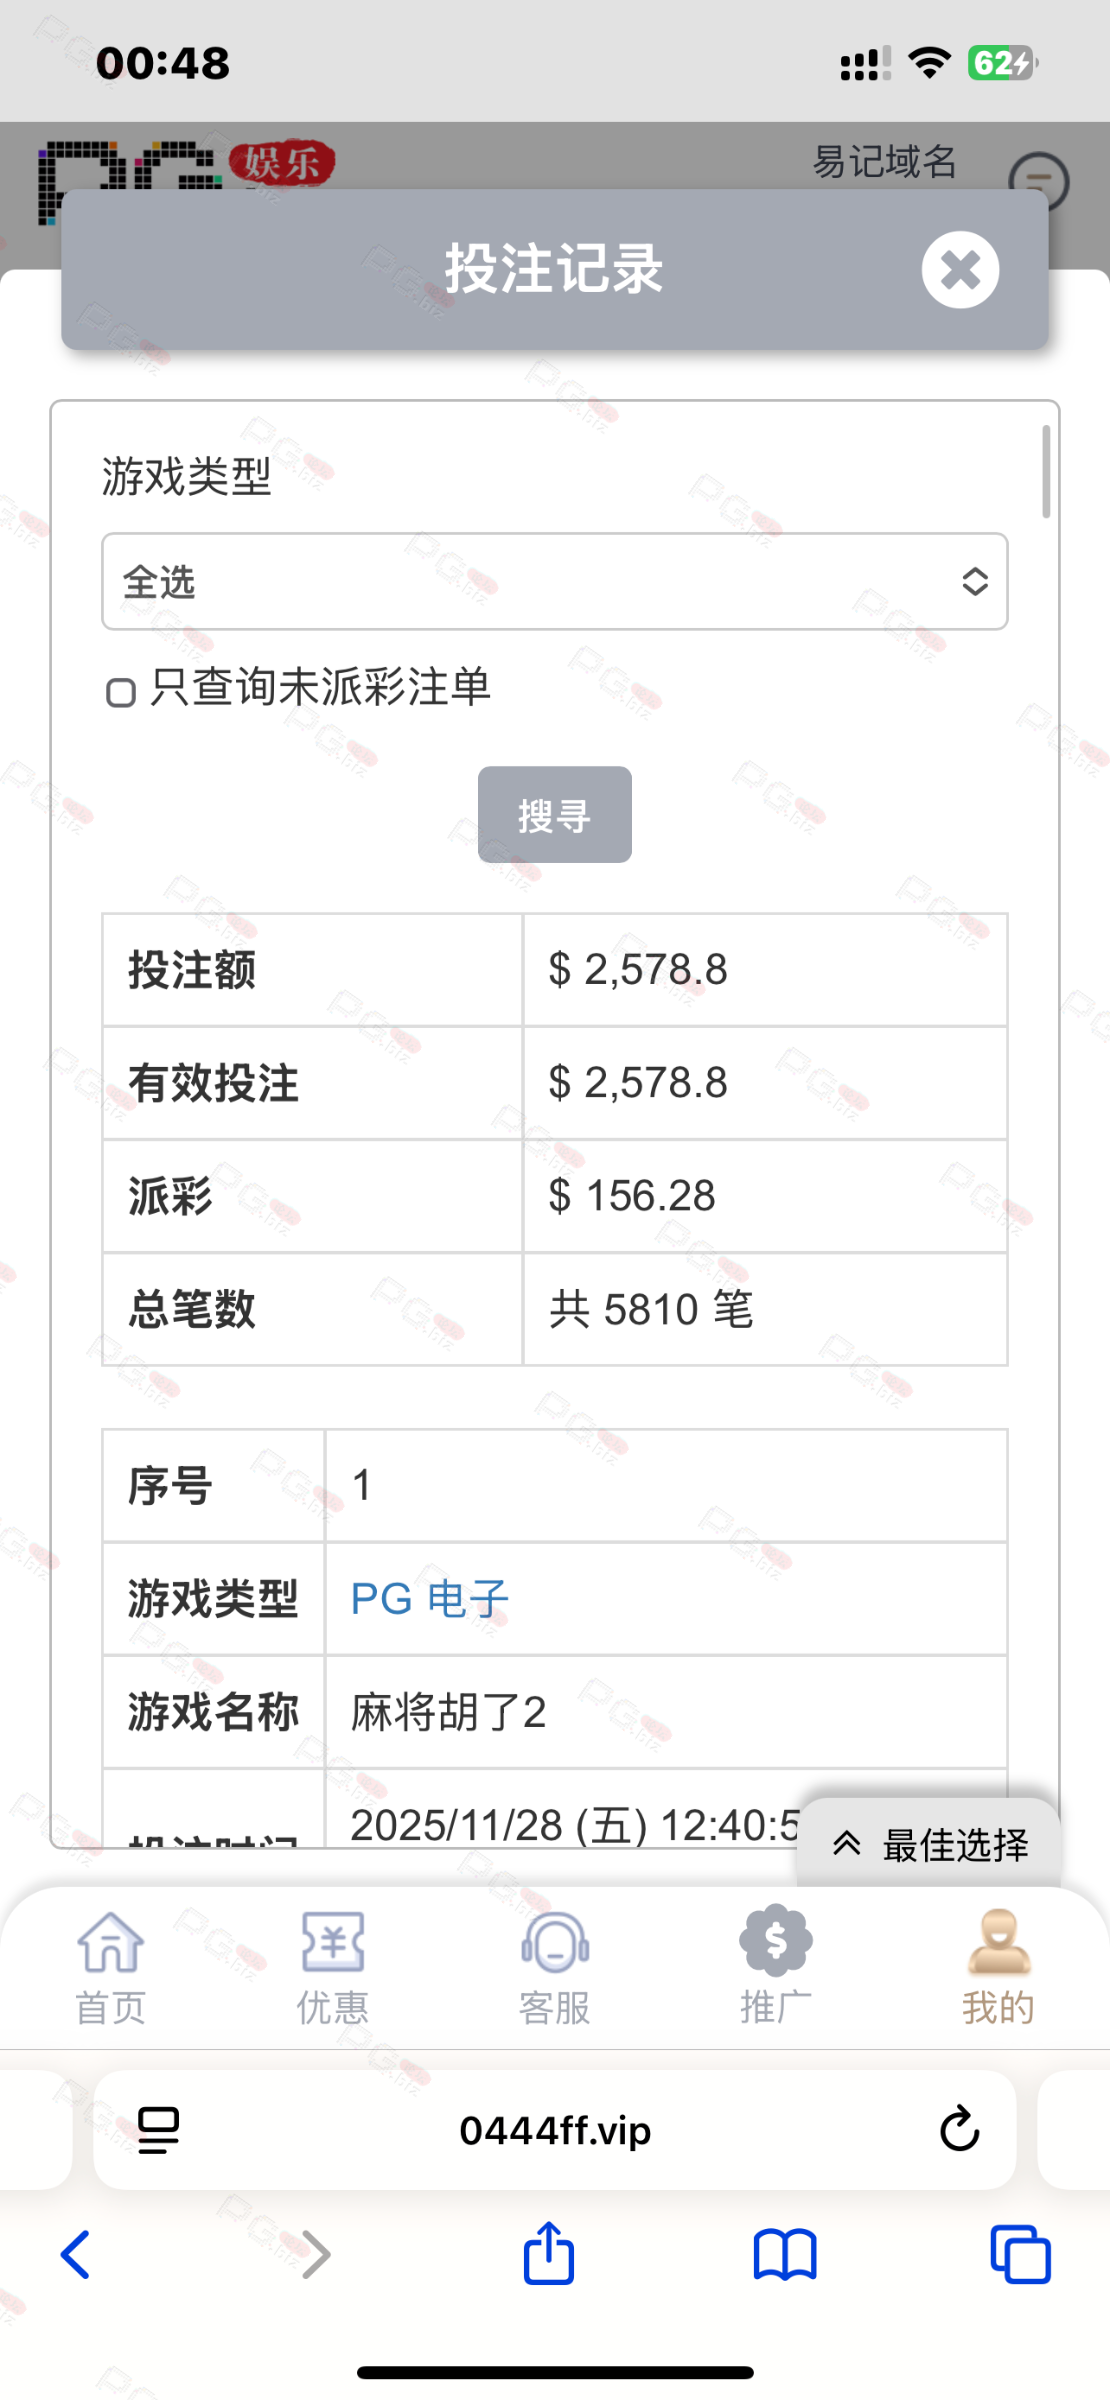Image resolution: width=1110 pixels, height=2400 pixels.
Task: Reload the page in Safari
Action: point(959,2129)
